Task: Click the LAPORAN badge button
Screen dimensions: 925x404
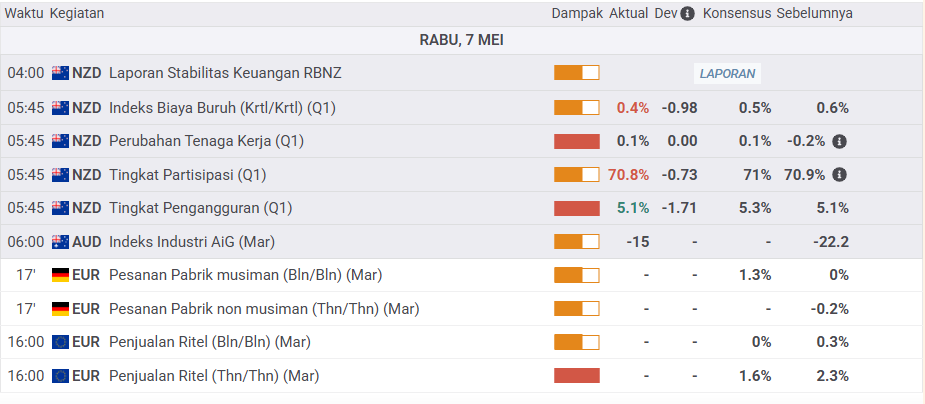Action: point(728,73)
